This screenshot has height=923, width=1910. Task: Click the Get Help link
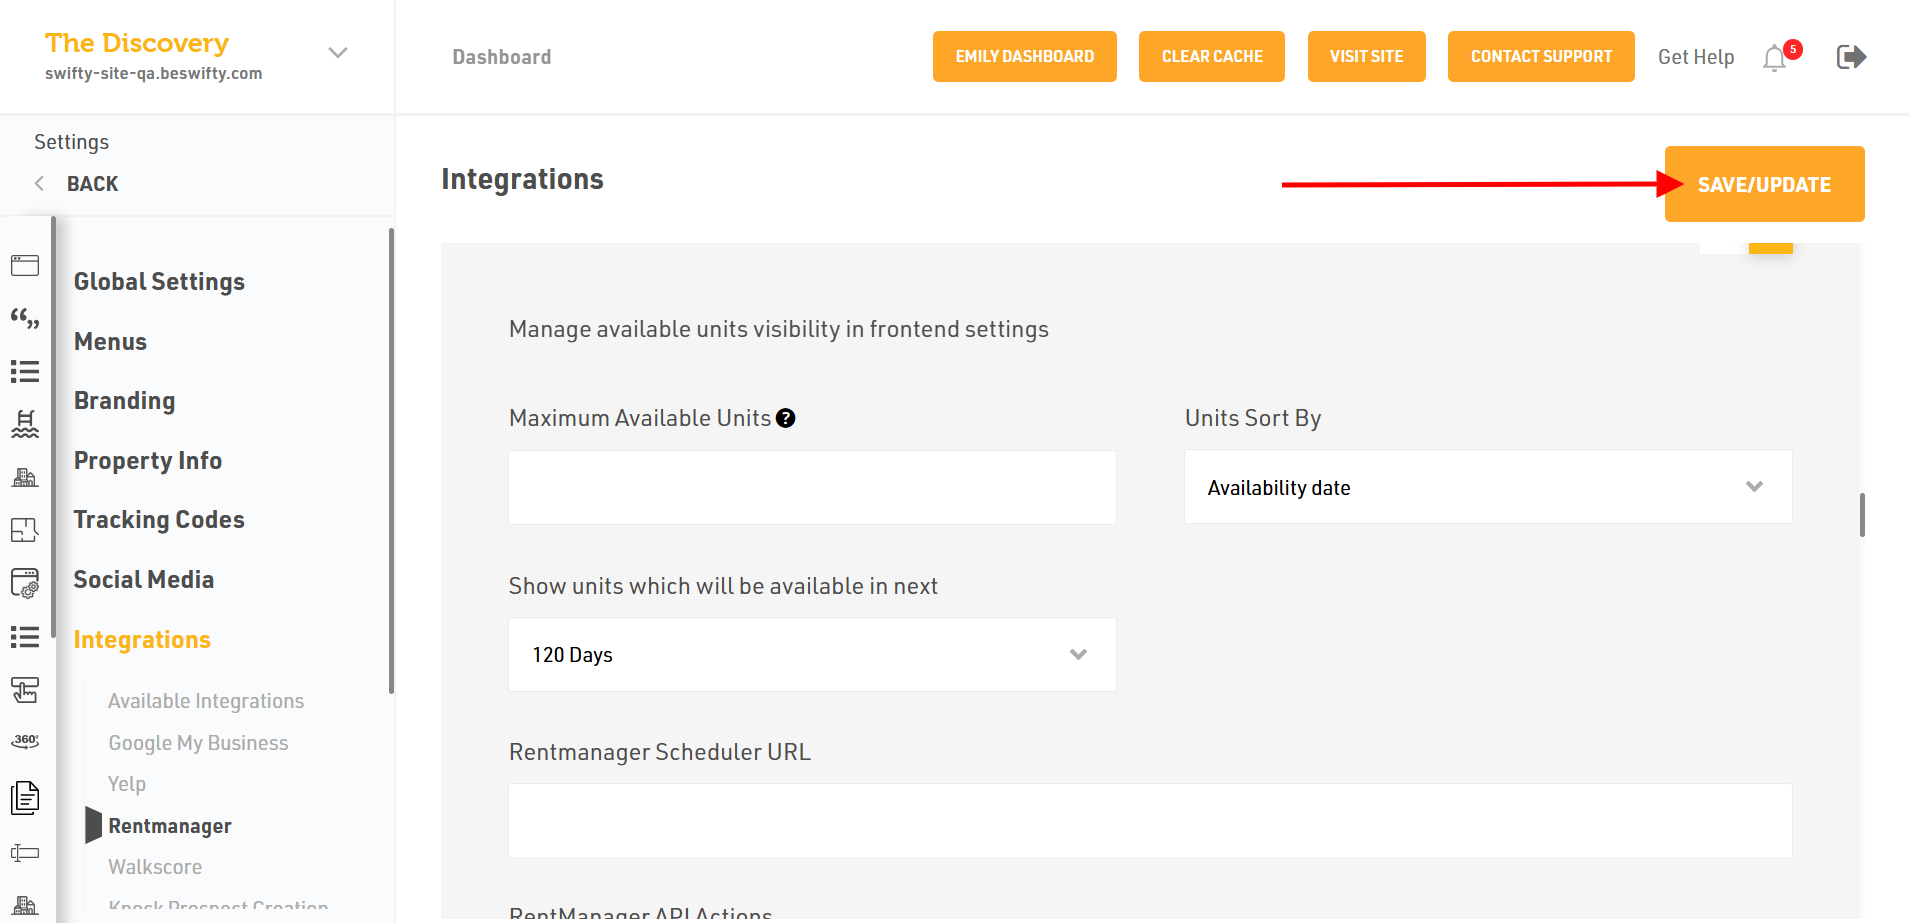[1695, 57]
